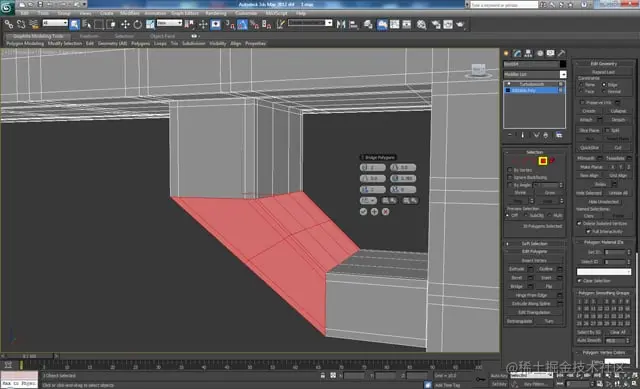This screenshot has width=640, height=389.
Task: Toggle Delete Isolated Vertices checkbox
Action: click(x=579, y=223)
